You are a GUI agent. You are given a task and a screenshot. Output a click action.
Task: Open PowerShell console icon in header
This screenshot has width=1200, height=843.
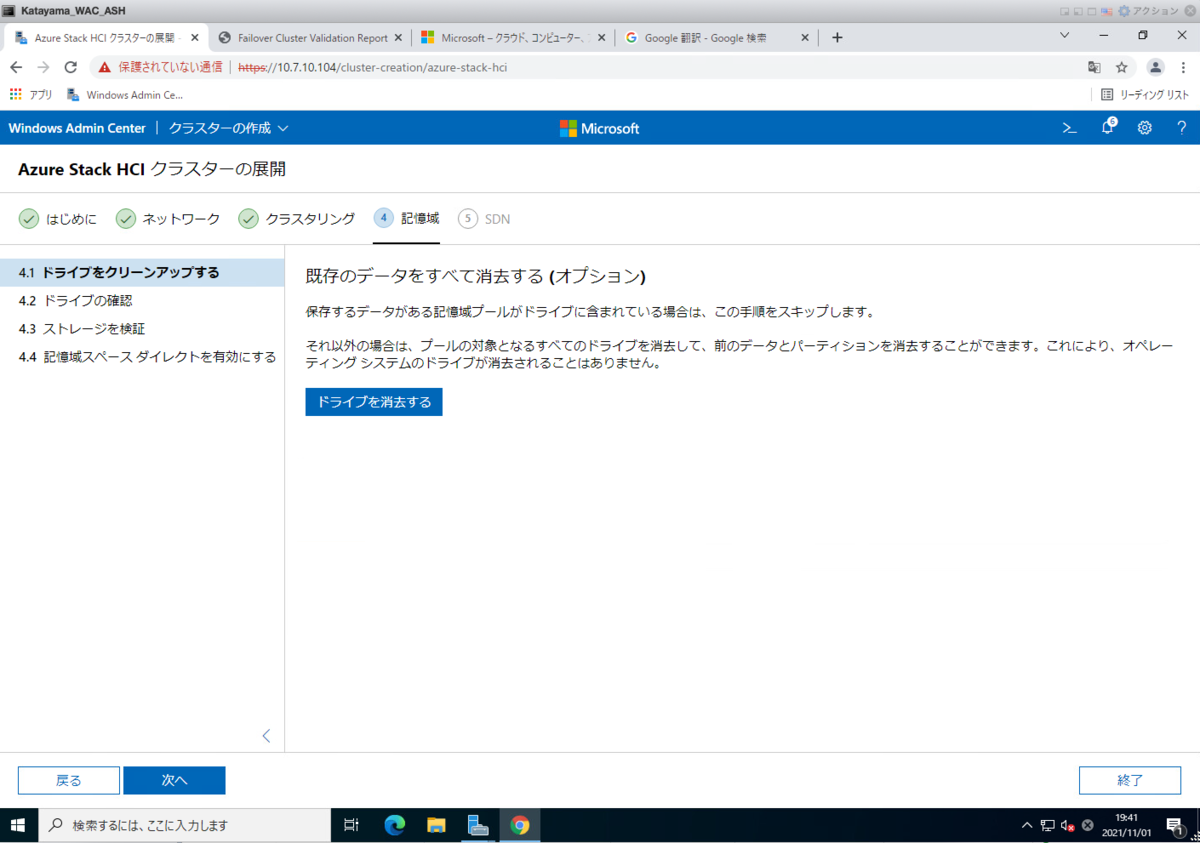coord(1069,128)
